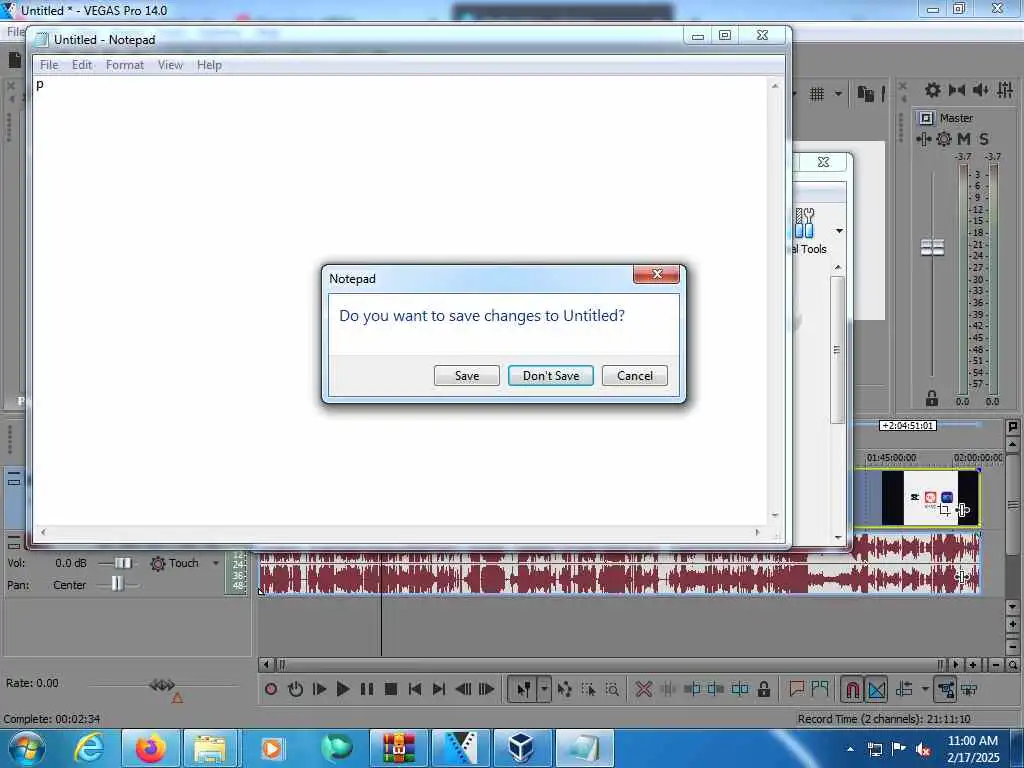Open Master Bus audio properties gear
Screen dimensions: 1024x768
[x=933, y=90]
